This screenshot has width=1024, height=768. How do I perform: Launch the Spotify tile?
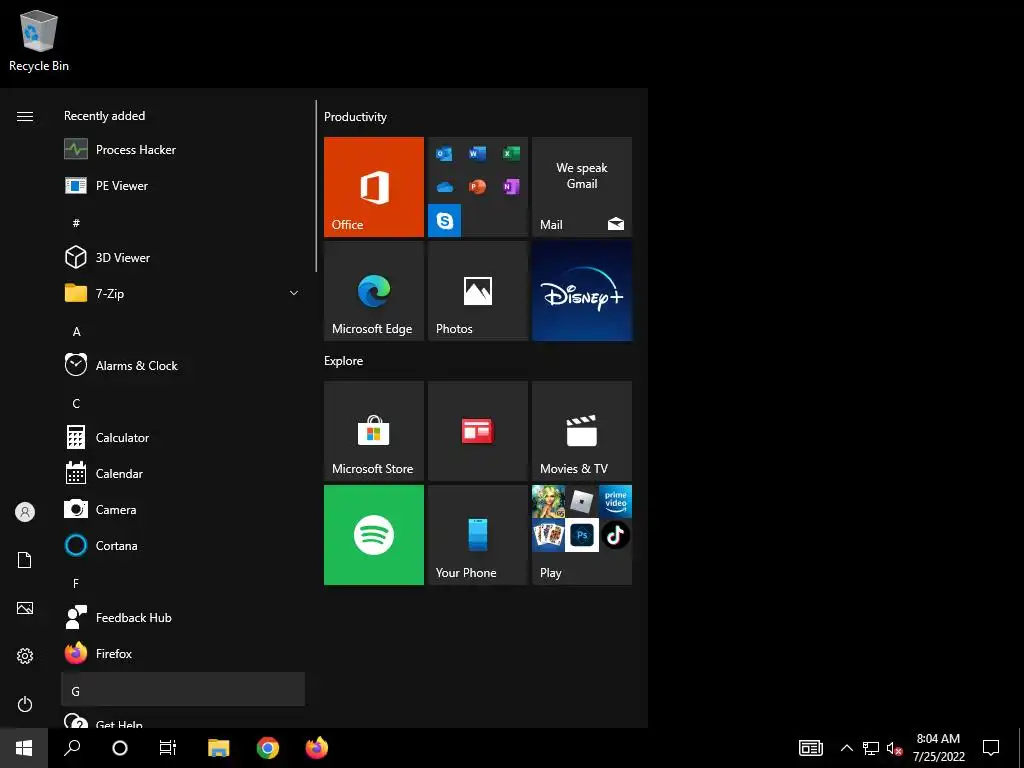click(x=374, y=535)
